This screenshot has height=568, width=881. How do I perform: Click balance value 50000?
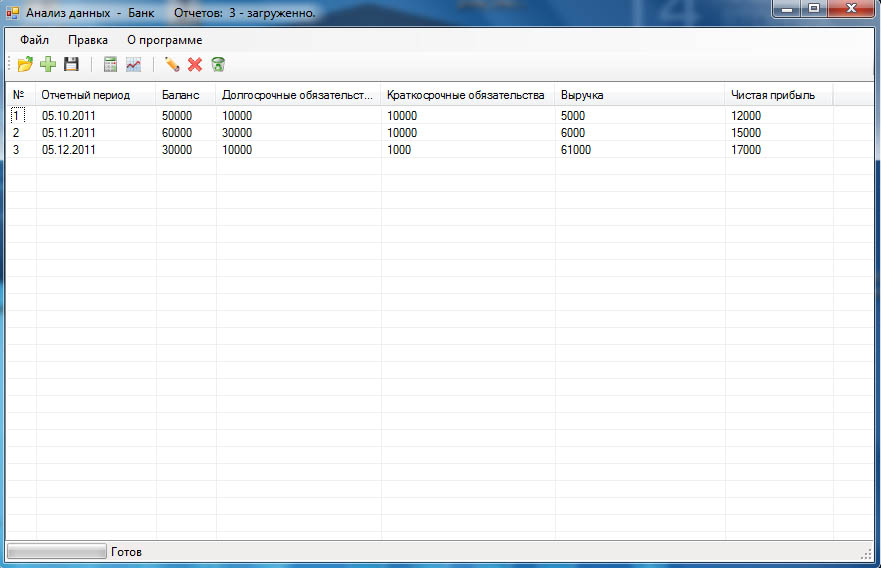coord(177,116)
